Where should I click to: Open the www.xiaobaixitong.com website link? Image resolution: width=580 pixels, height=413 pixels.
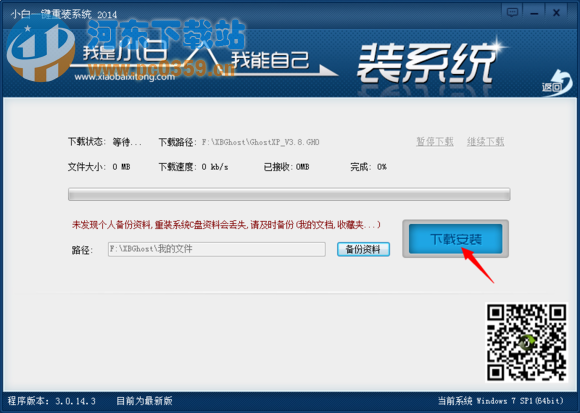click(x=125, y=77)
